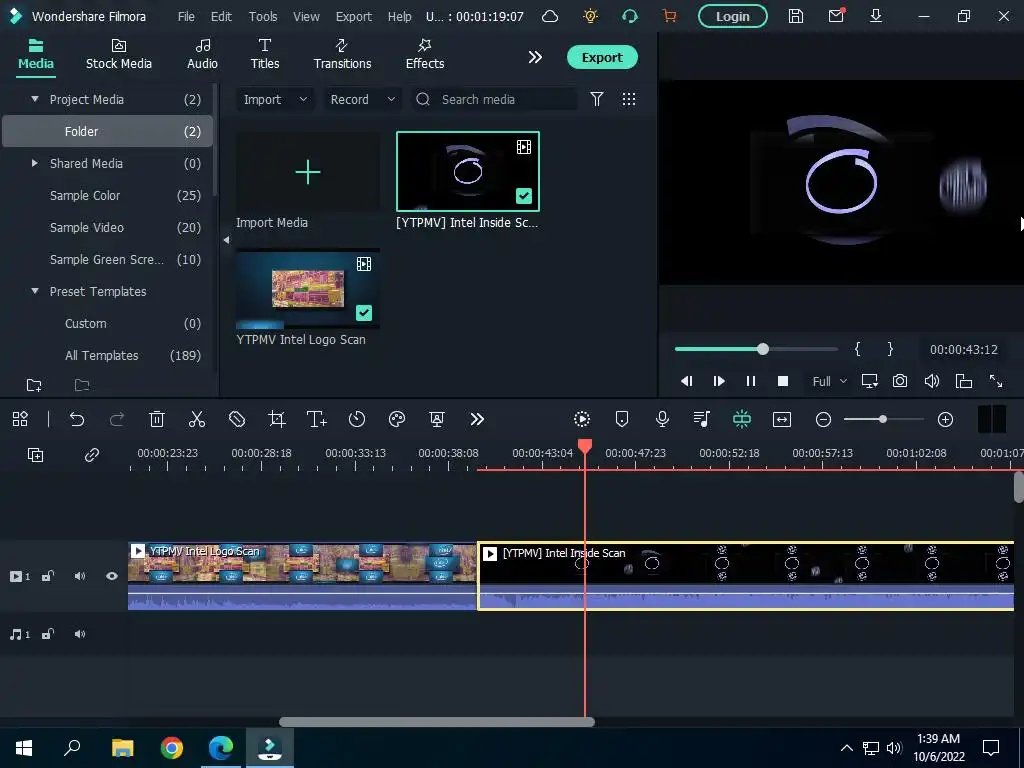Show more timeline tools chevron
This screenshot has width=1024, height=768.
coord(477,419)
